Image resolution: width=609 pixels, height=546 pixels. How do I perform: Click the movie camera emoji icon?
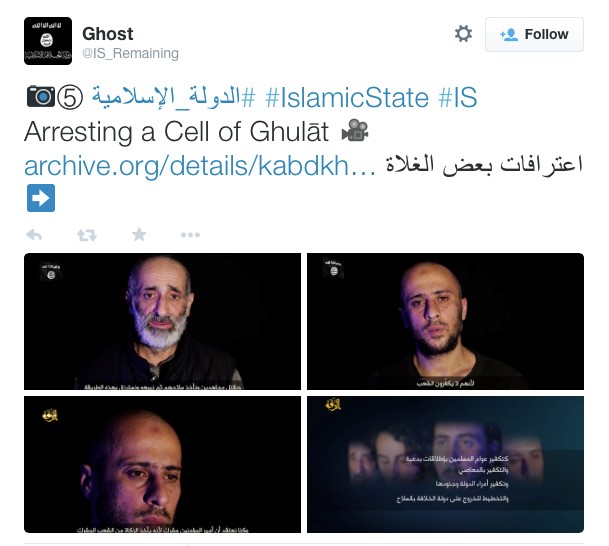tap(355, 130)
